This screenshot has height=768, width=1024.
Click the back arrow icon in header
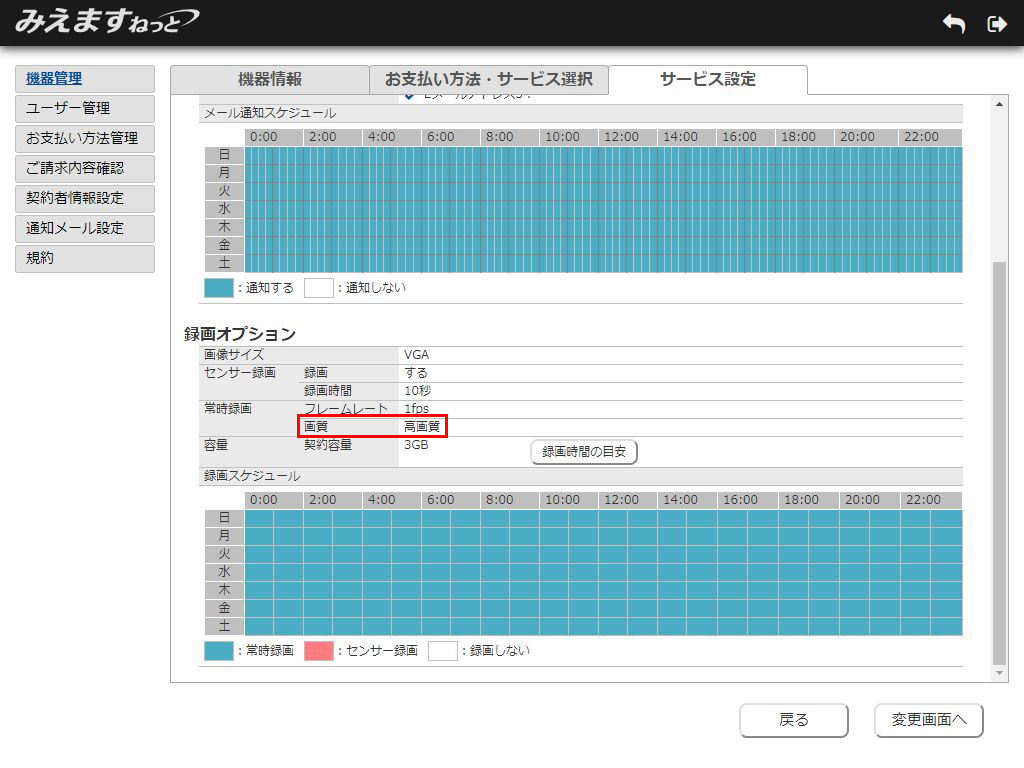(953, 24)
